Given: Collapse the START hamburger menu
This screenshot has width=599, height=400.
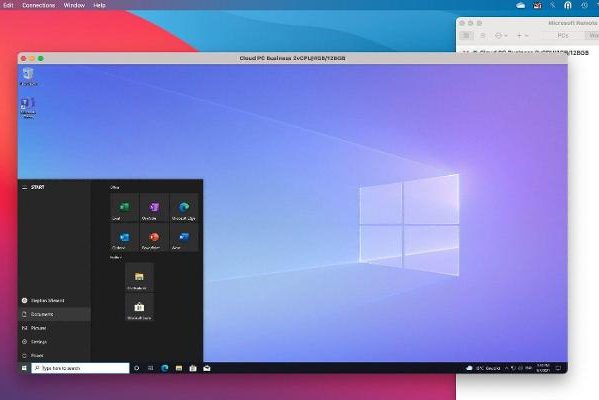Looking at the screenshot, I should (x=24, y=187).
